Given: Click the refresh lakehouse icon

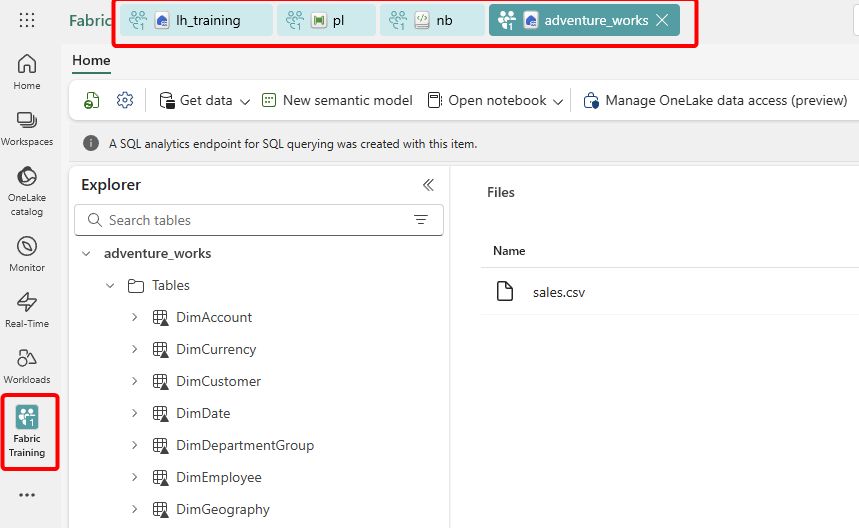Looking at the screenshot, I should click(91, 100).
